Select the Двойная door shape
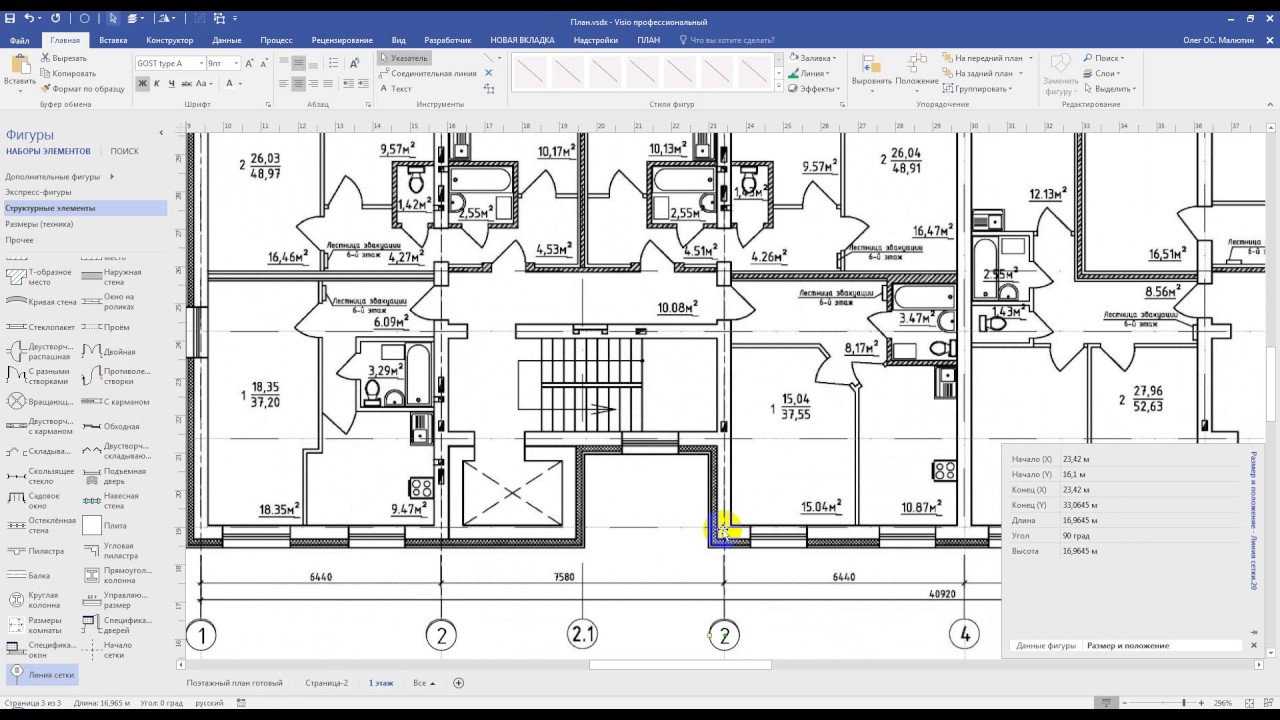Viewport: 1280px width, 720px height. [x=108, y=352]
